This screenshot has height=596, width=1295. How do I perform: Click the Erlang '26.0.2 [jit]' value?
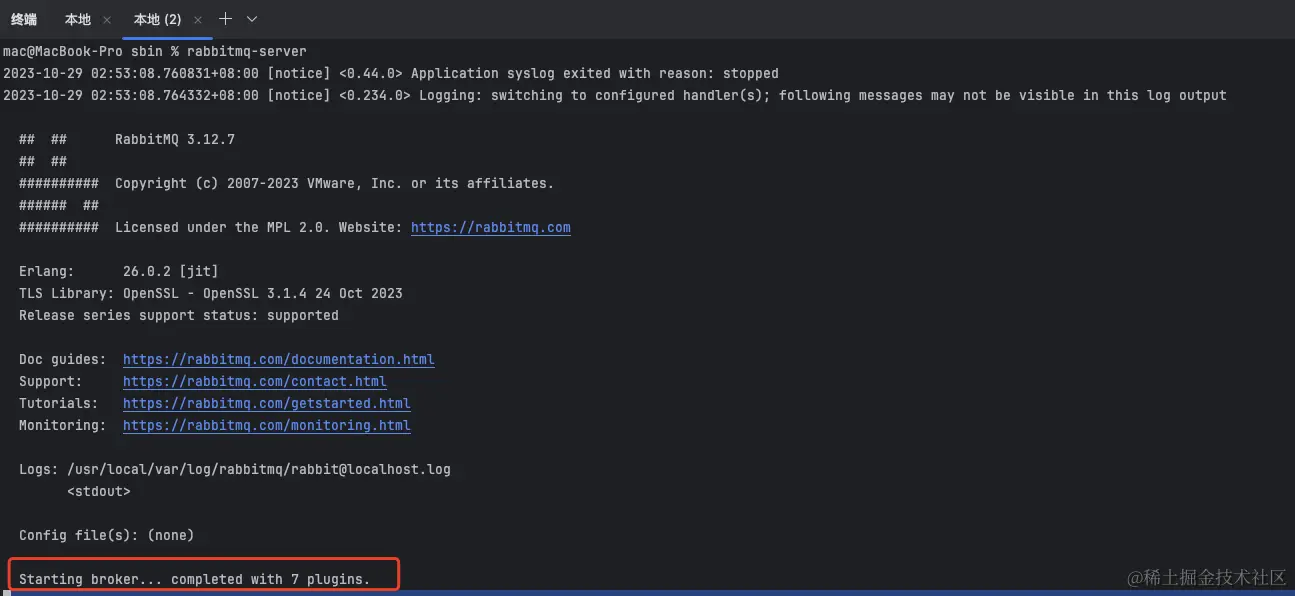tap(171, 271)
